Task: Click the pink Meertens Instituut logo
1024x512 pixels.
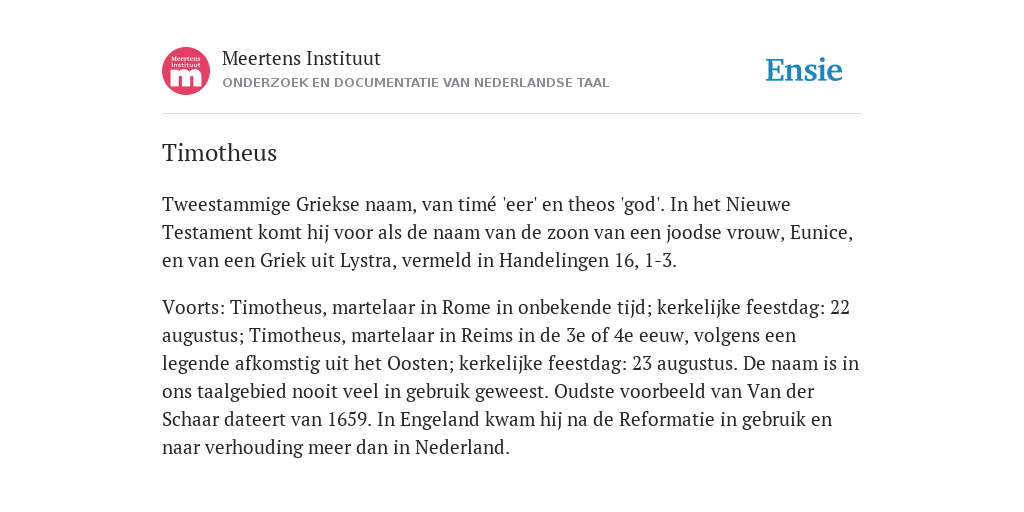Action: pos(186,71)
